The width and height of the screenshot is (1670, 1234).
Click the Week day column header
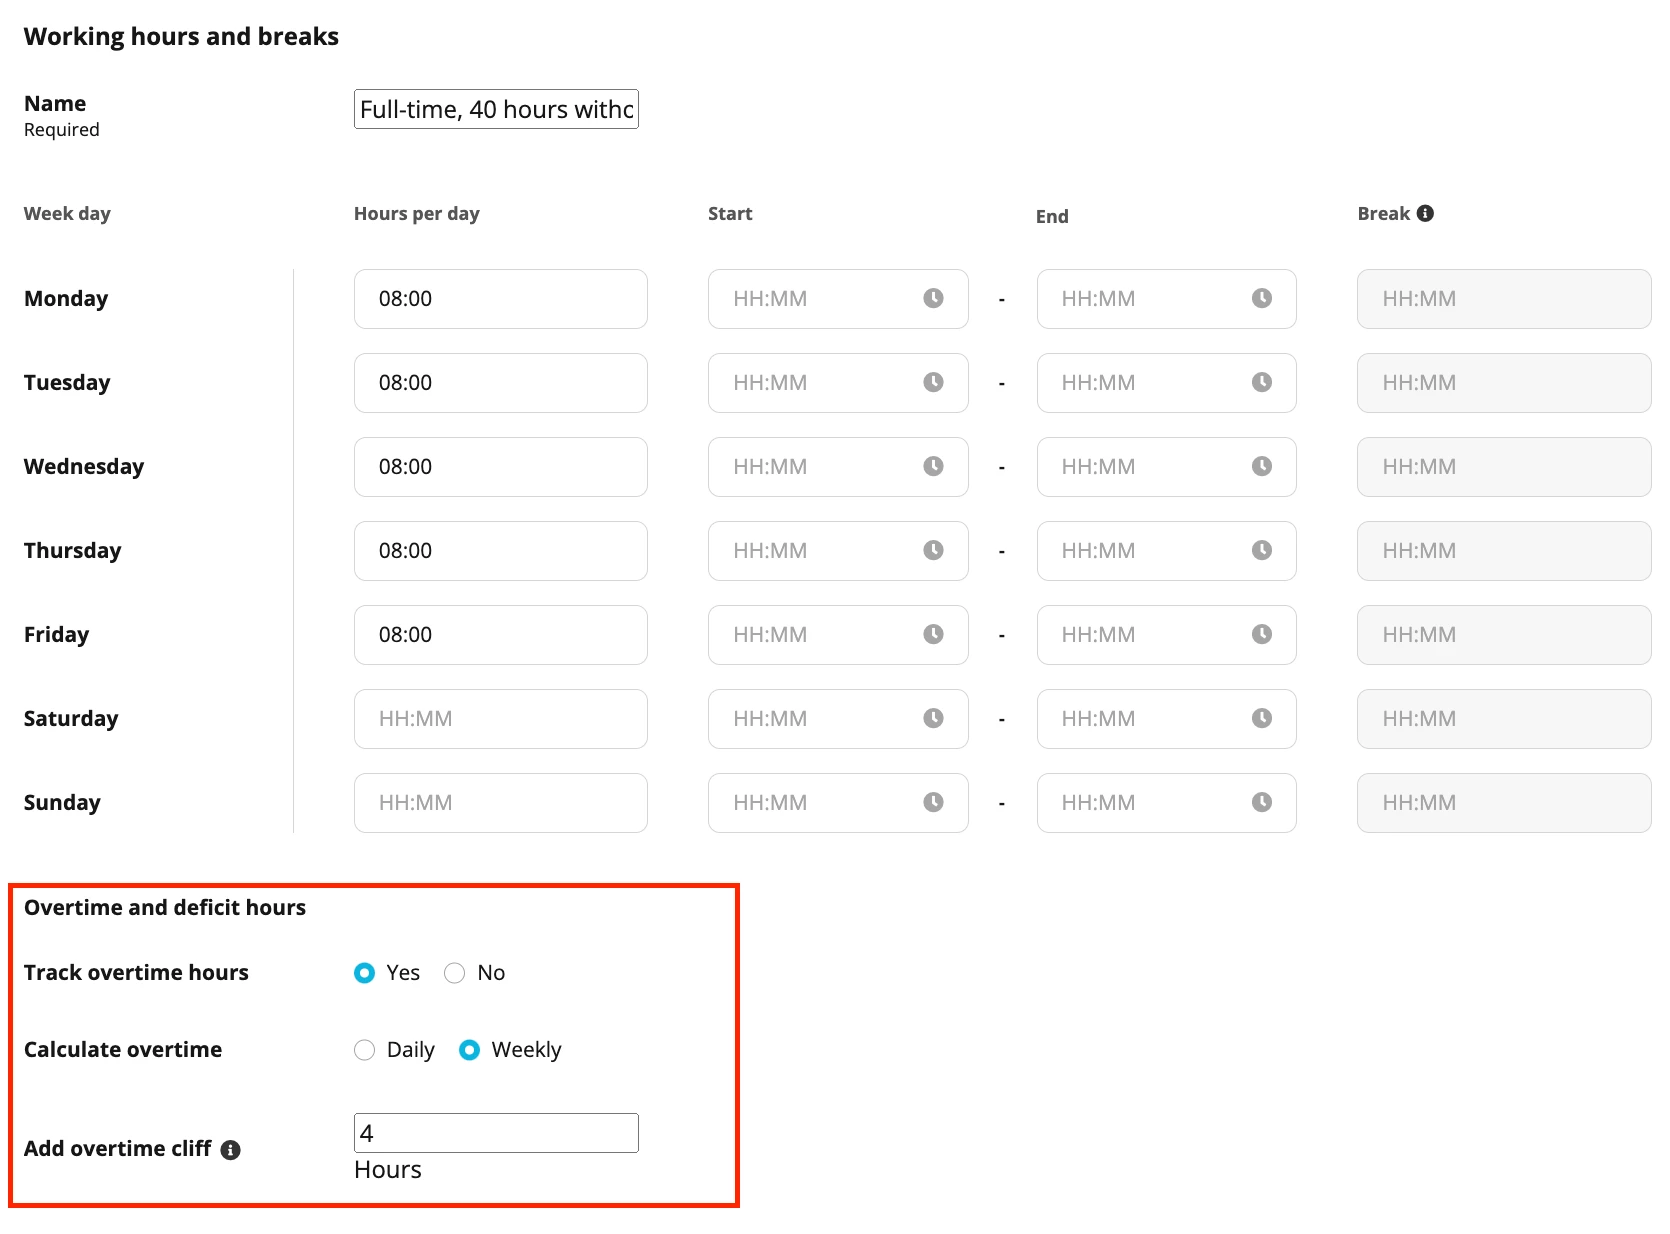(67, 214)
